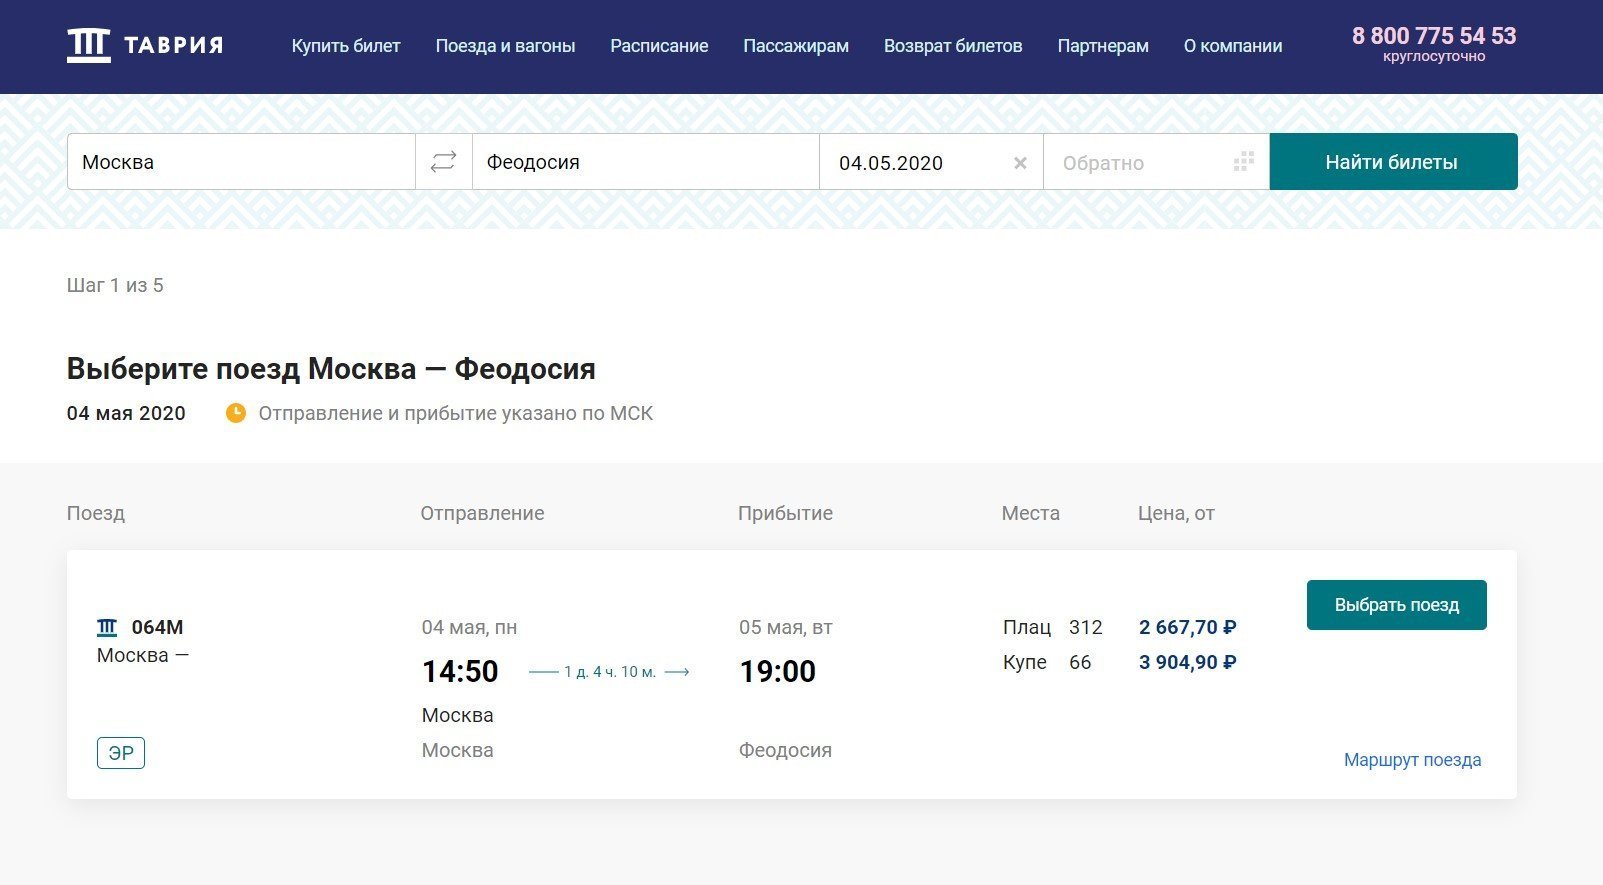1603x885 pixels.
Task: Click Найти билеты button
Action: coord(1393,162)
